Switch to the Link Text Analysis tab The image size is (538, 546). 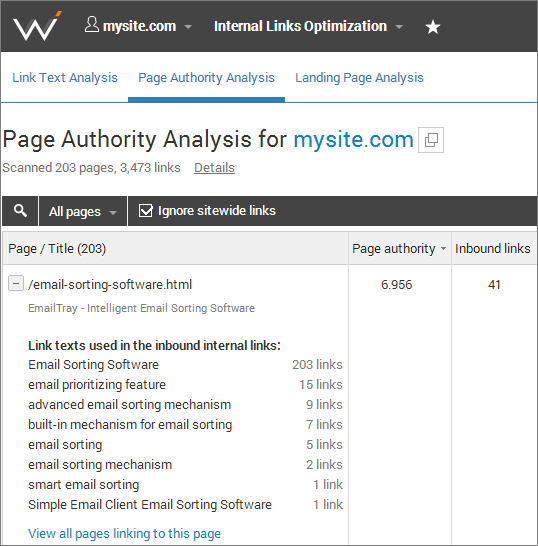(65, 77)
